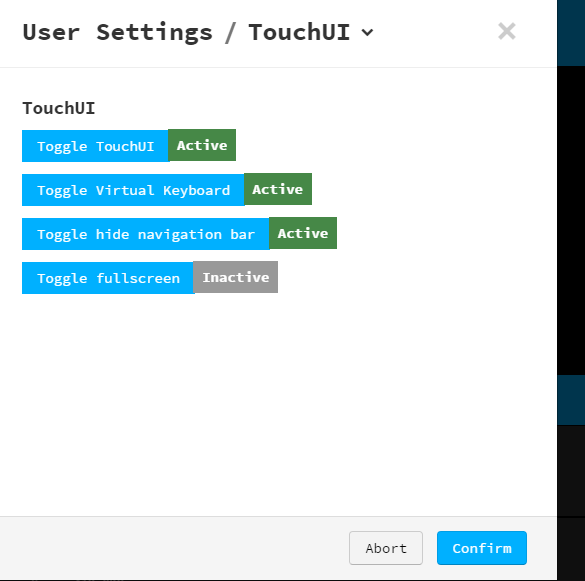Toggle fullscreen mode button

(x=108, y=278)
